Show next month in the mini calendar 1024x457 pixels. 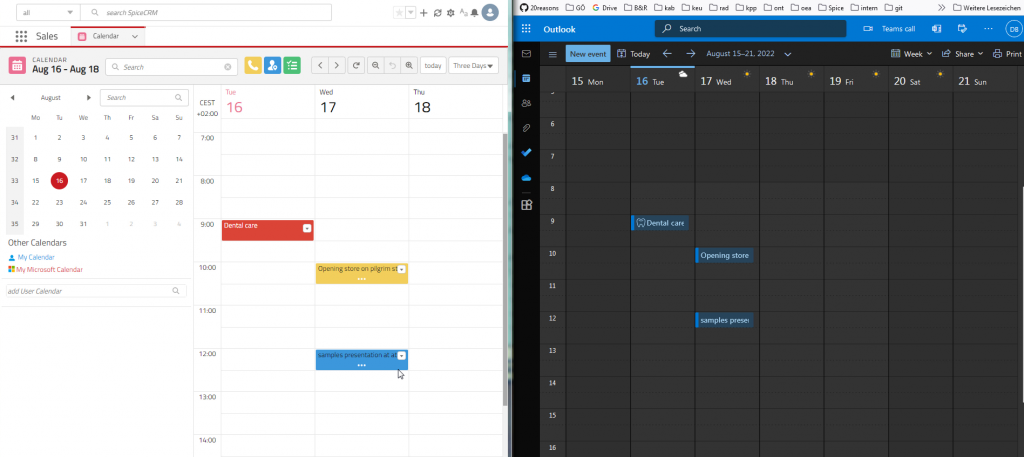coord(89,98)
